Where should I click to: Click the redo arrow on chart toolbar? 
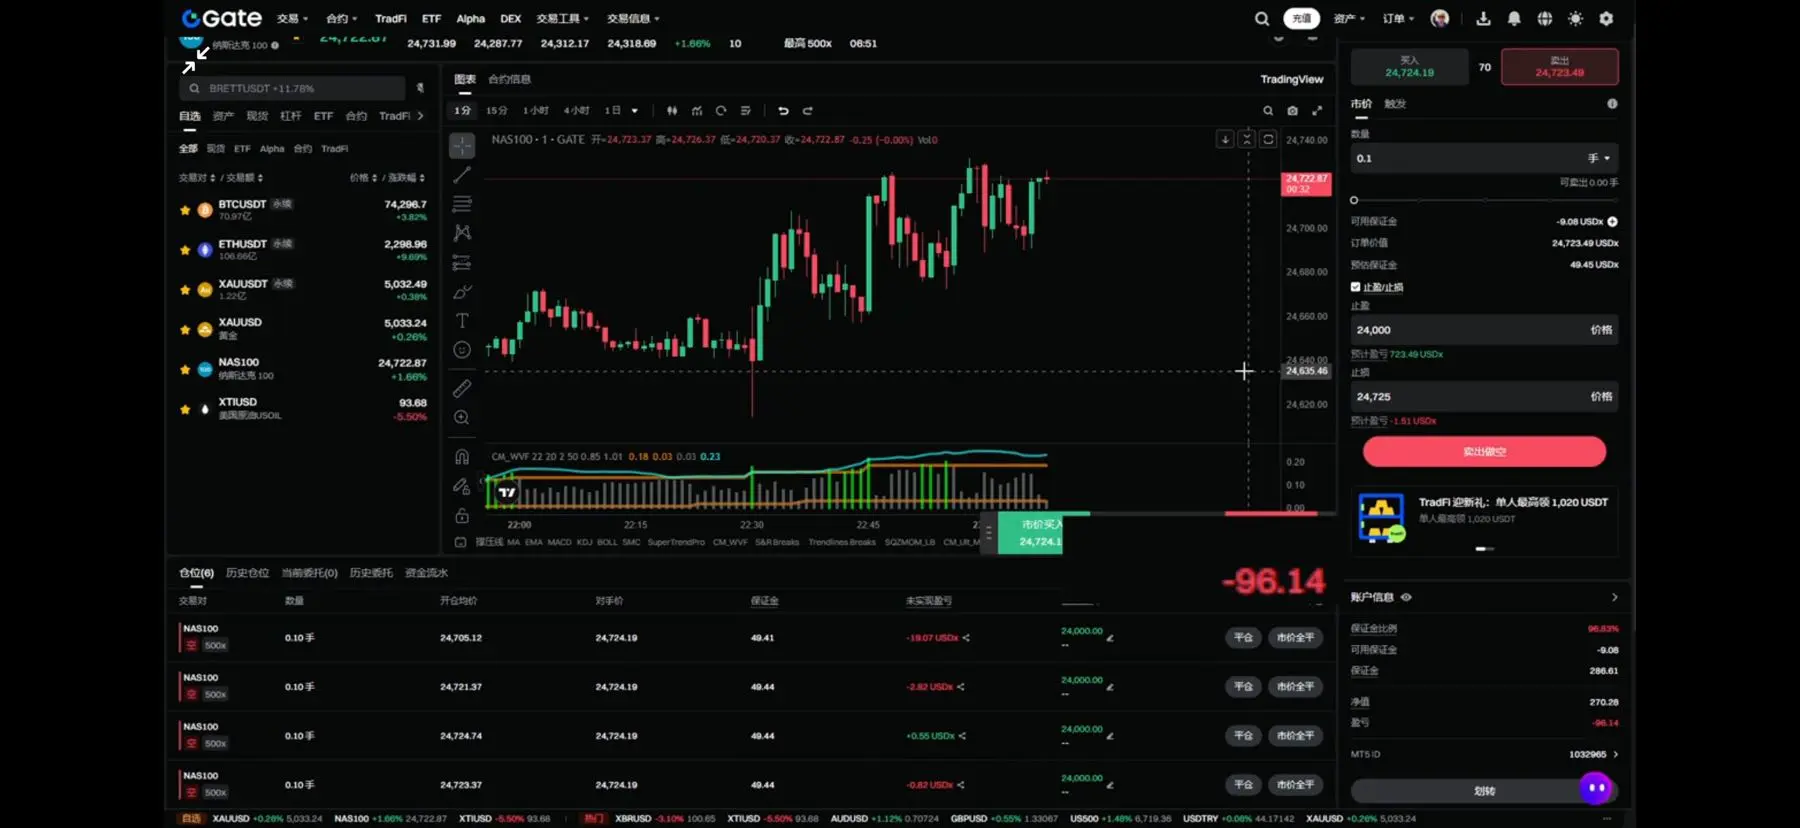point(808,111)
